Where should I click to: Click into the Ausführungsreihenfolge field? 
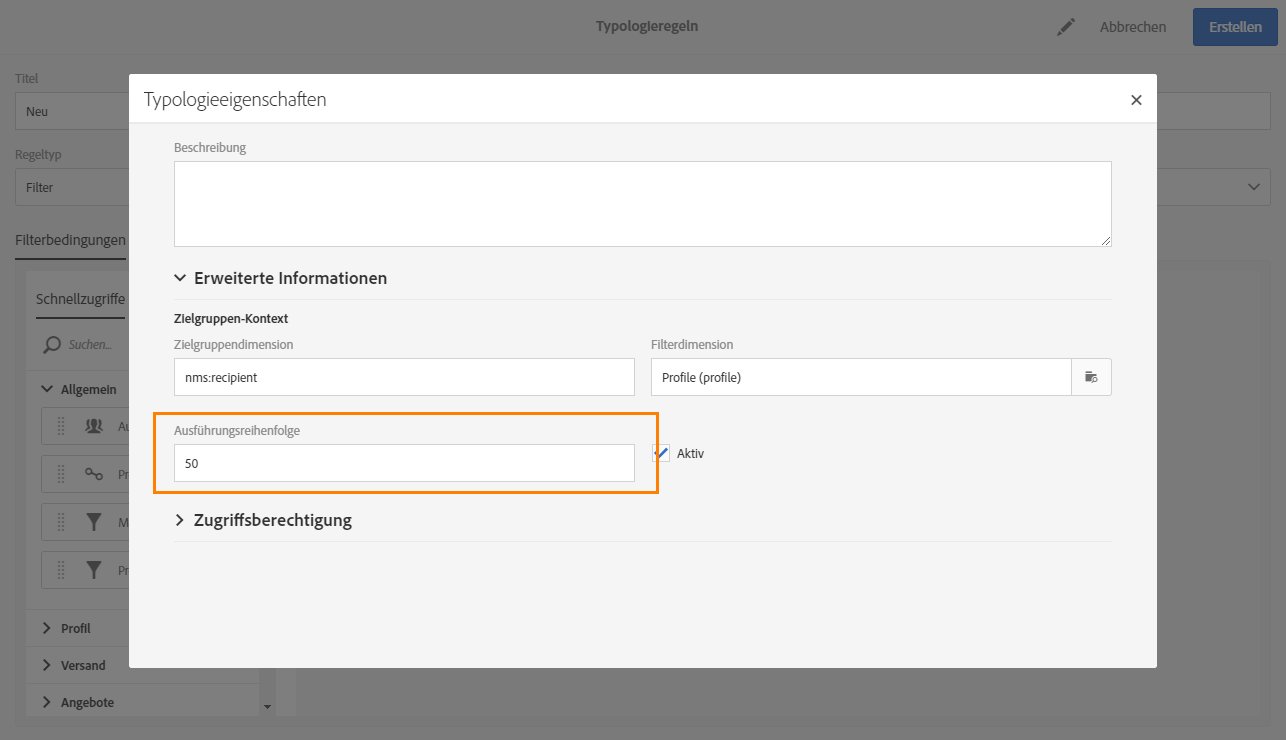(x=404, y=463)
